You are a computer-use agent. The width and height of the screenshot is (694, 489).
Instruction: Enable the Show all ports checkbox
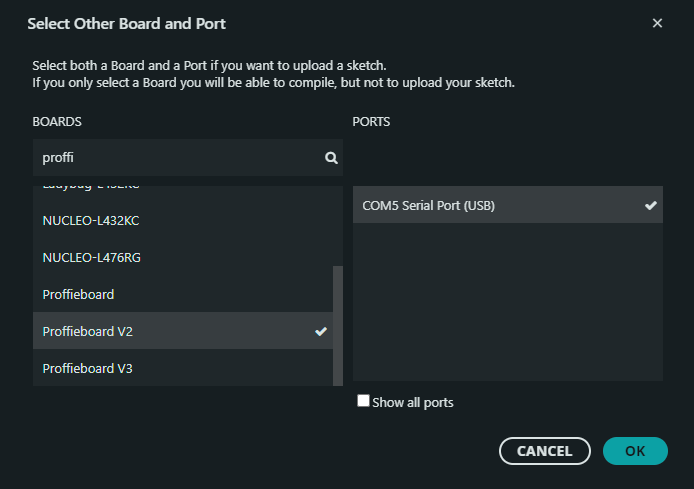[x=363, y=401]
